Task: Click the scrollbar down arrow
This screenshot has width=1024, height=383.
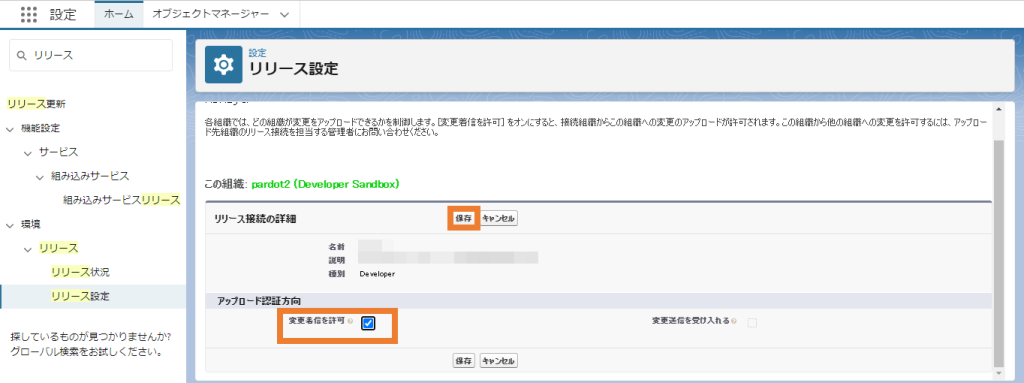Action: 998,373
